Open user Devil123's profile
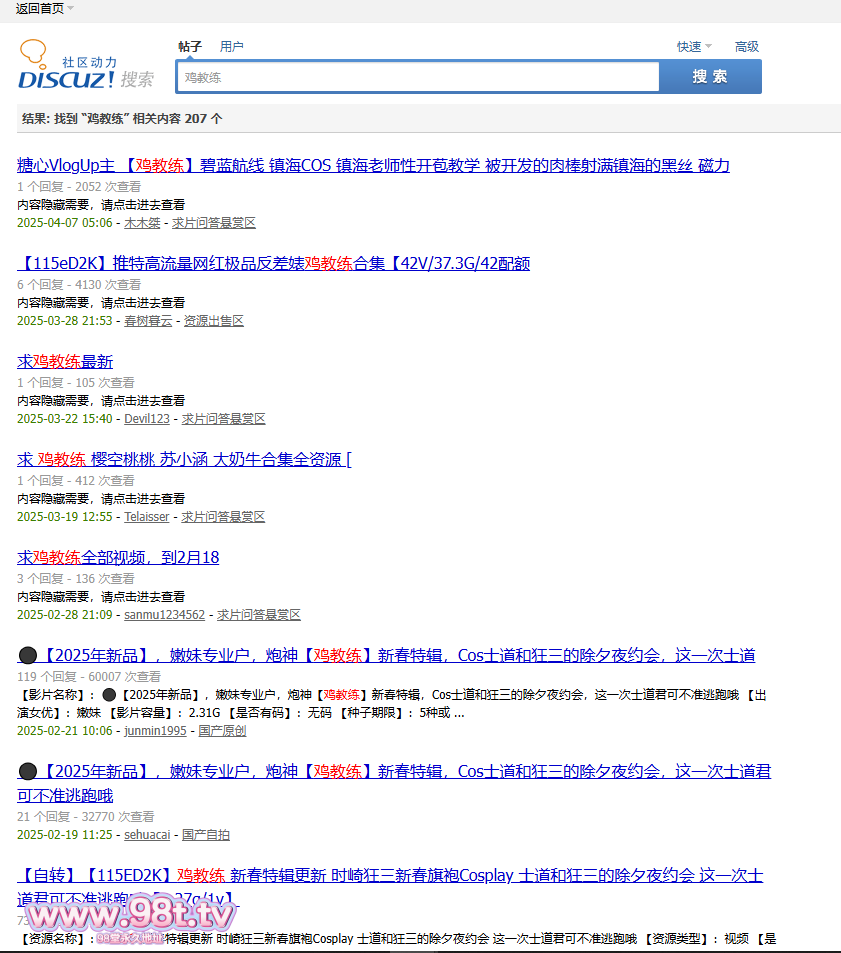The width and height of the screenshot is (841, 953). pyautogui.click(x=147, y=419)
